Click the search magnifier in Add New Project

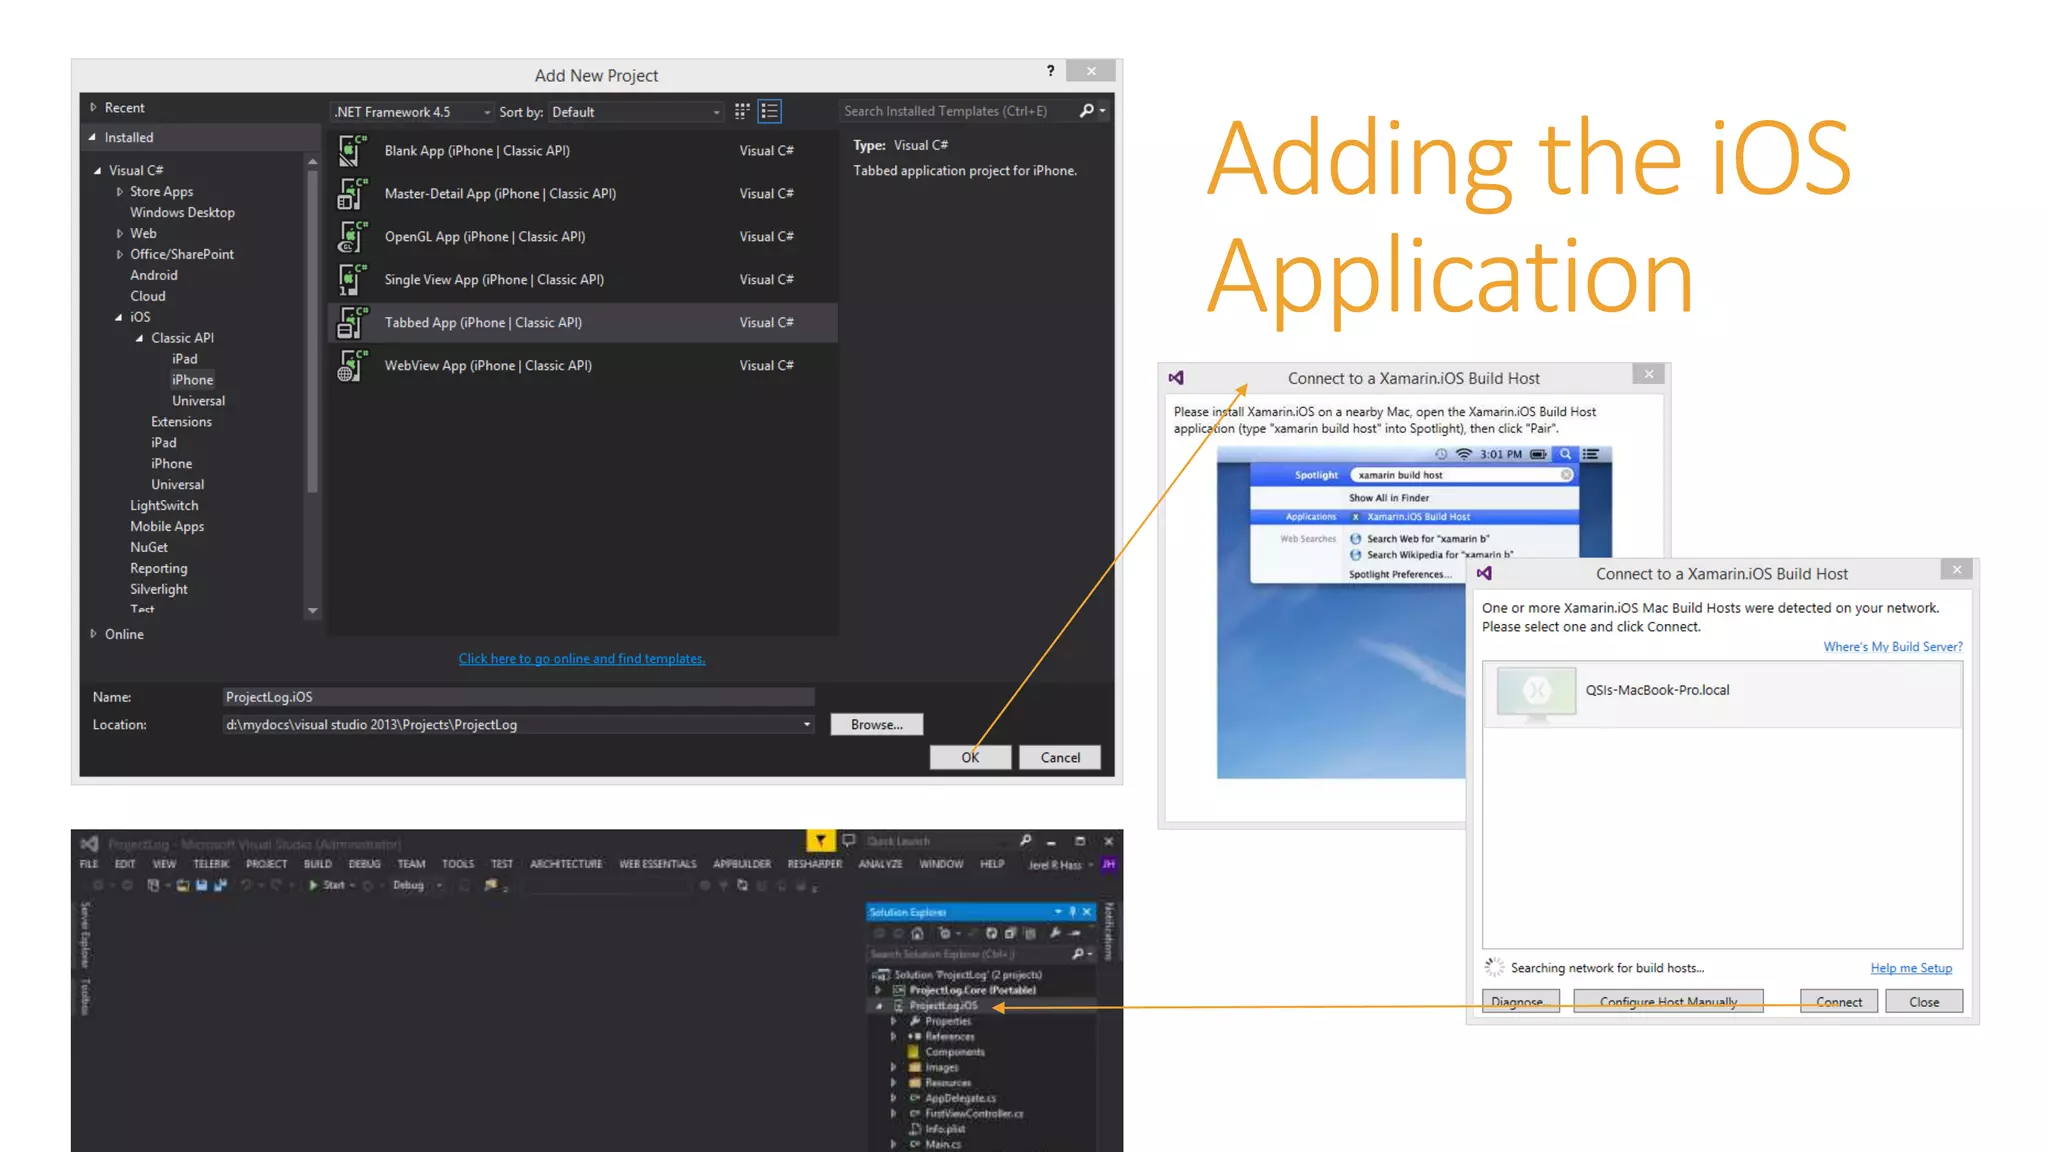click(x=1087, y=111)
